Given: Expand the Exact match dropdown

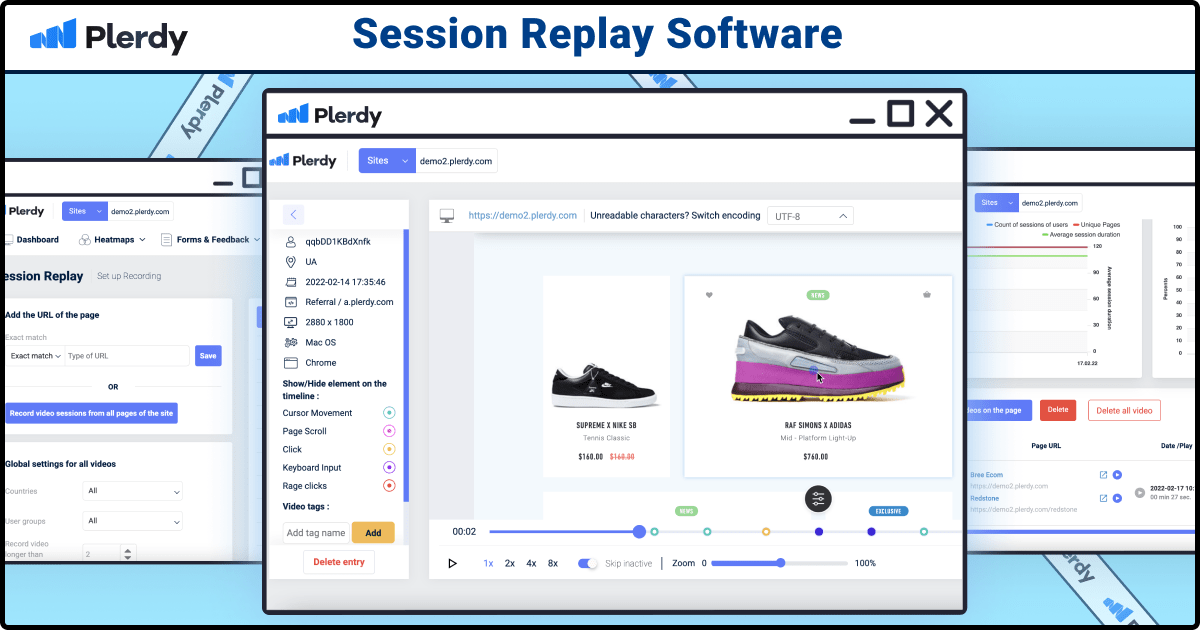Looking at the screenshot, I should [35, 355].
